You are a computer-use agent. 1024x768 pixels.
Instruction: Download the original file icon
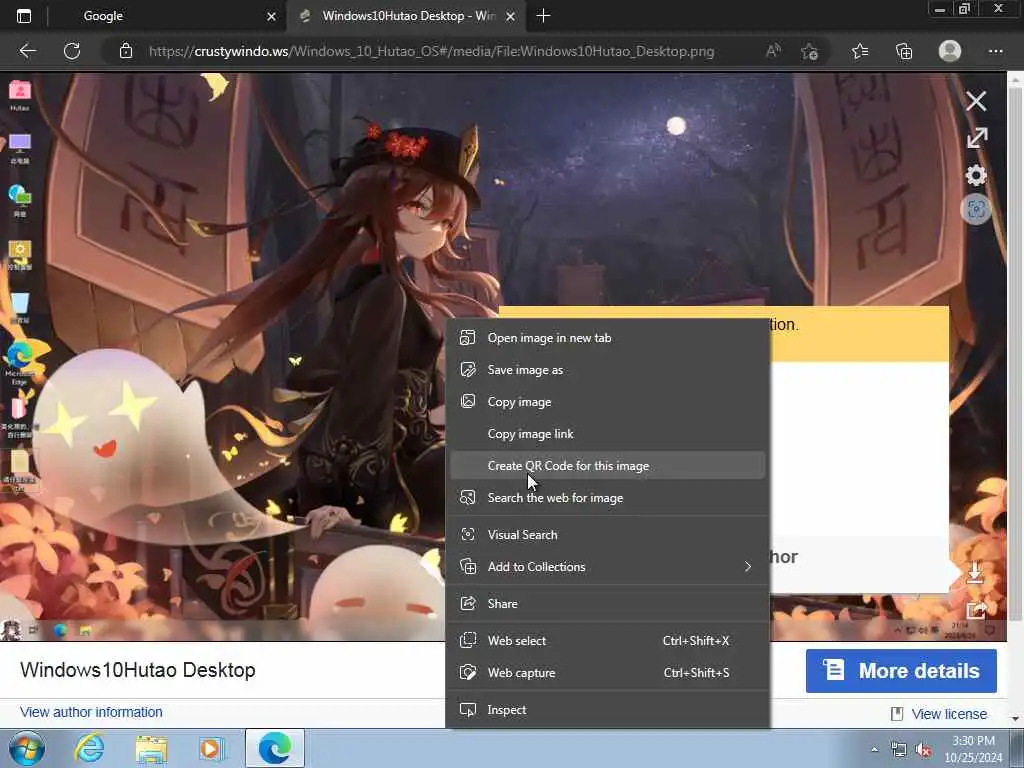click(x=975, y=571)
